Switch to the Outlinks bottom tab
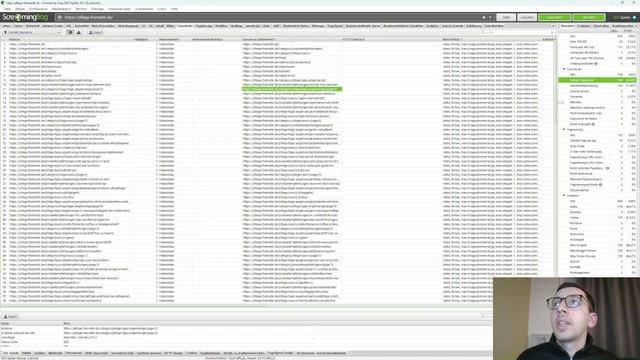The image size is (640, 360). click(40, 353)
